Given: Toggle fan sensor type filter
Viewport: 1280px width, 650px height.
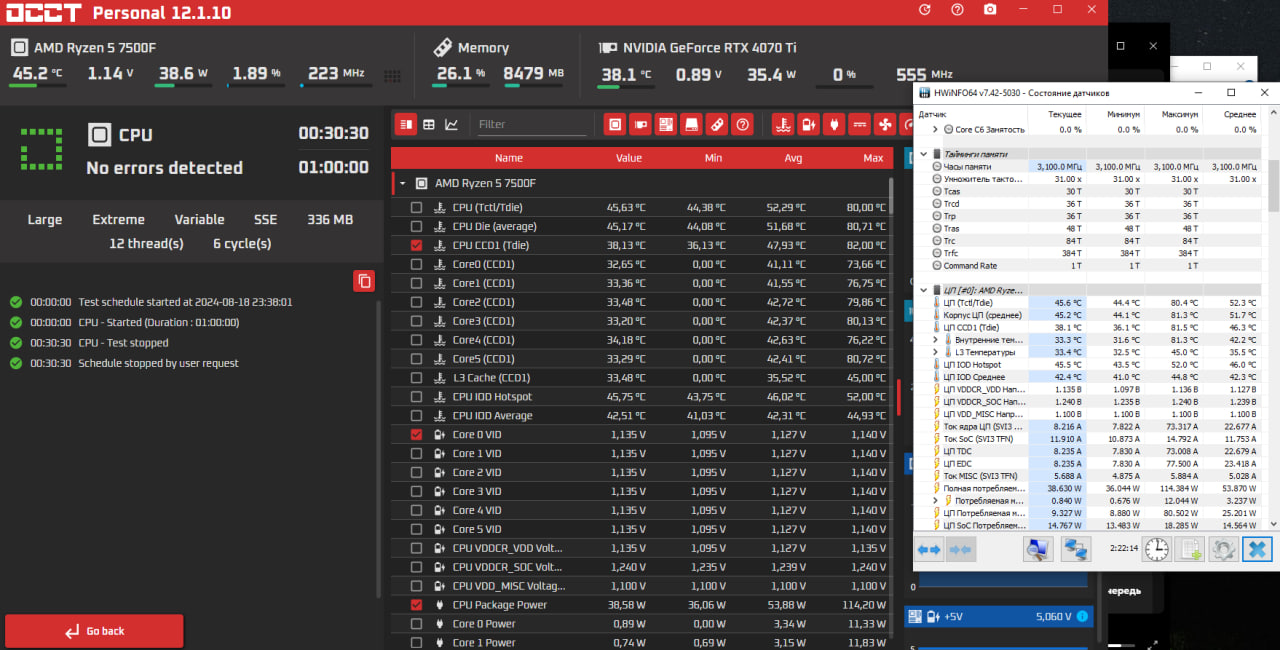Looking at the screenshot, I should (x=884, y=124).
